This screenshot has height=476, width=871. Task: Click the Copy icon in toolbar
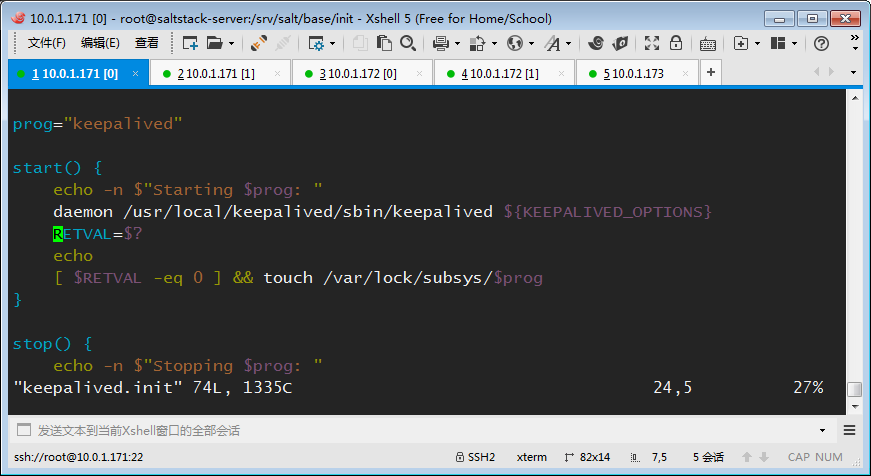click(x=360, y=43)
